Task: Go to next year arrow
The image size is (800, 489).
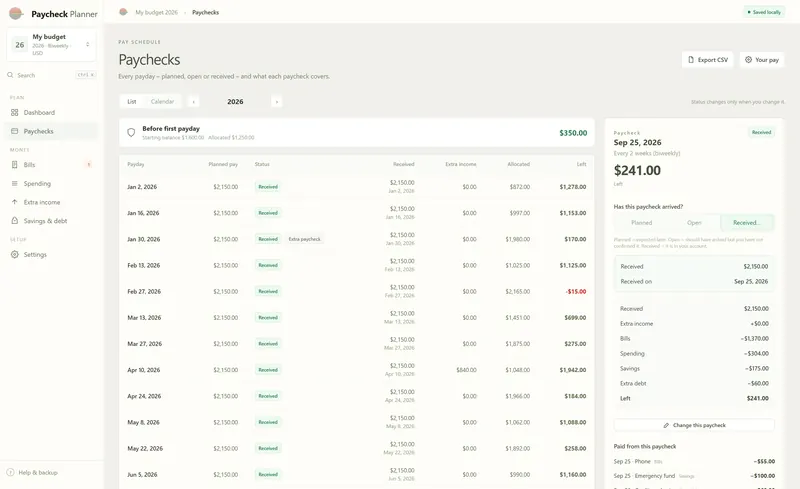Action: point(277,102)
